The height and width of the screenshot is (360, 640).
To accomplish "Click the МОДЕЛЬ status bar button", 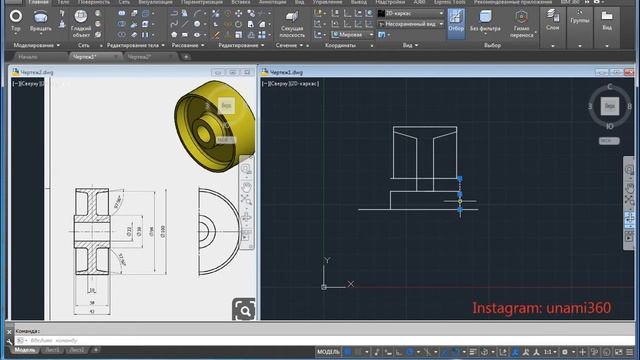I will tap(328, 352).
